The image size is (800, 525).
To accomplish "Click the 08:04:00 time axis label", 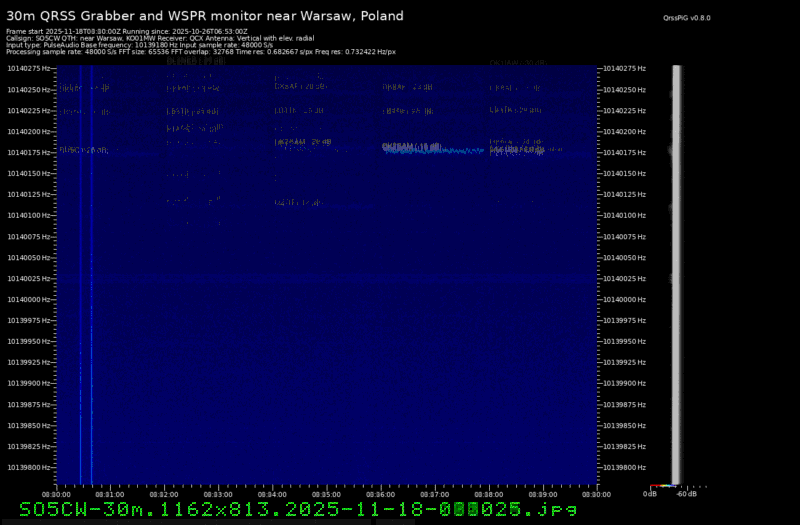I will pos(272,494).
